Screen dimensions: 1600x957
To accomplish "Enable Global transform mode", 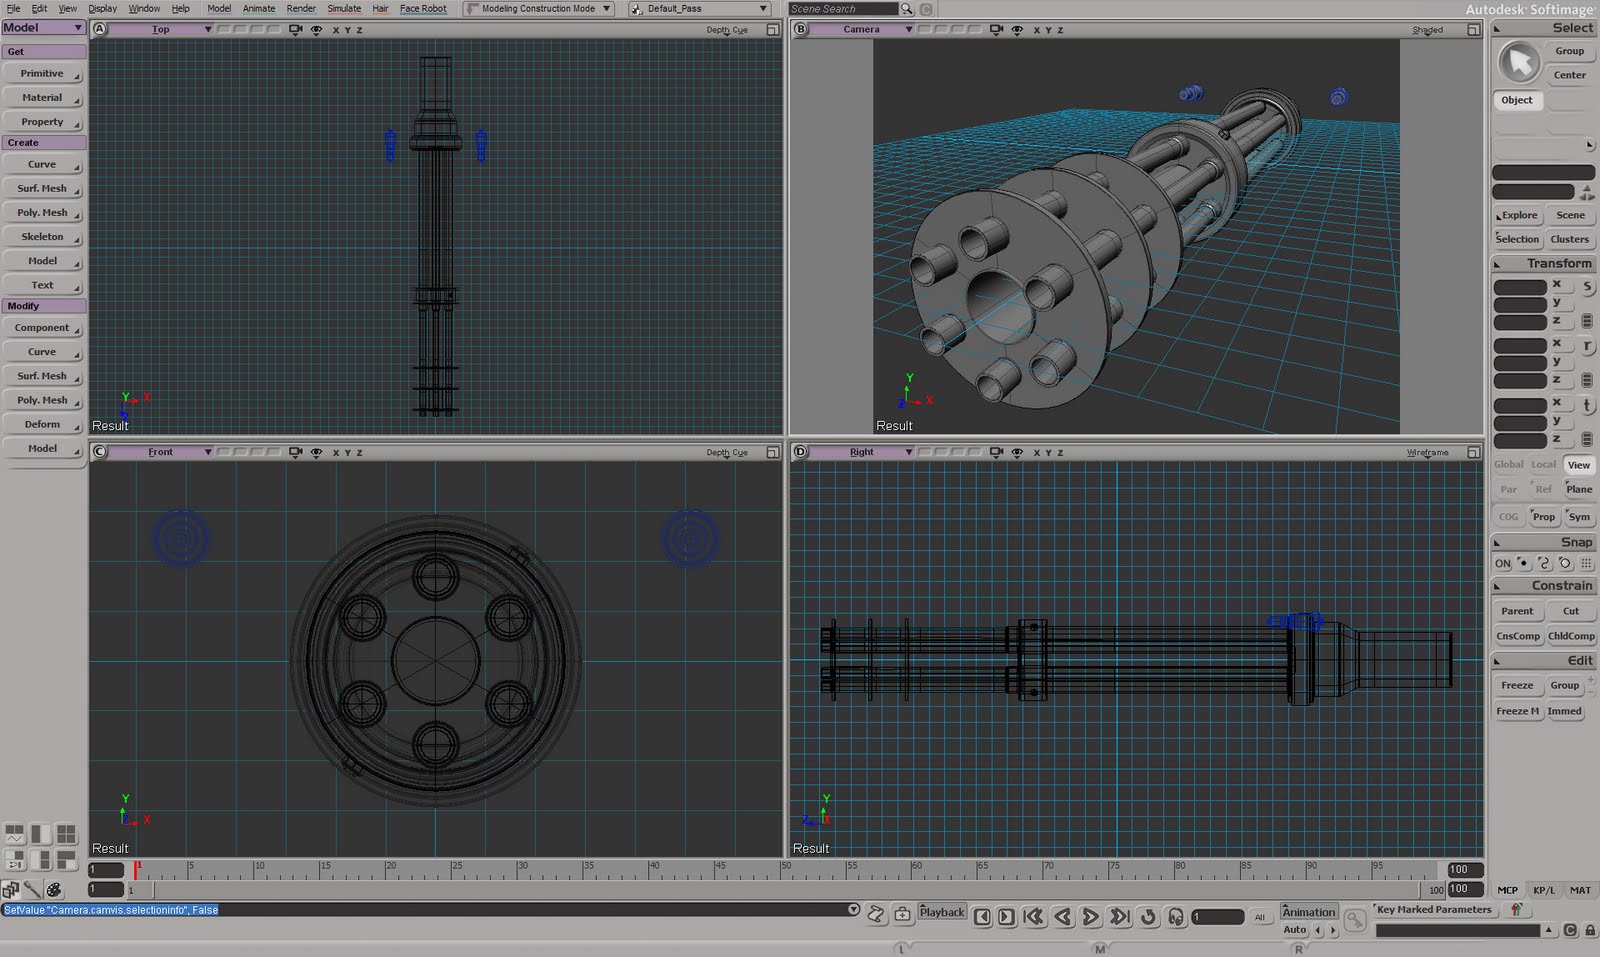I will point(1509,465).
